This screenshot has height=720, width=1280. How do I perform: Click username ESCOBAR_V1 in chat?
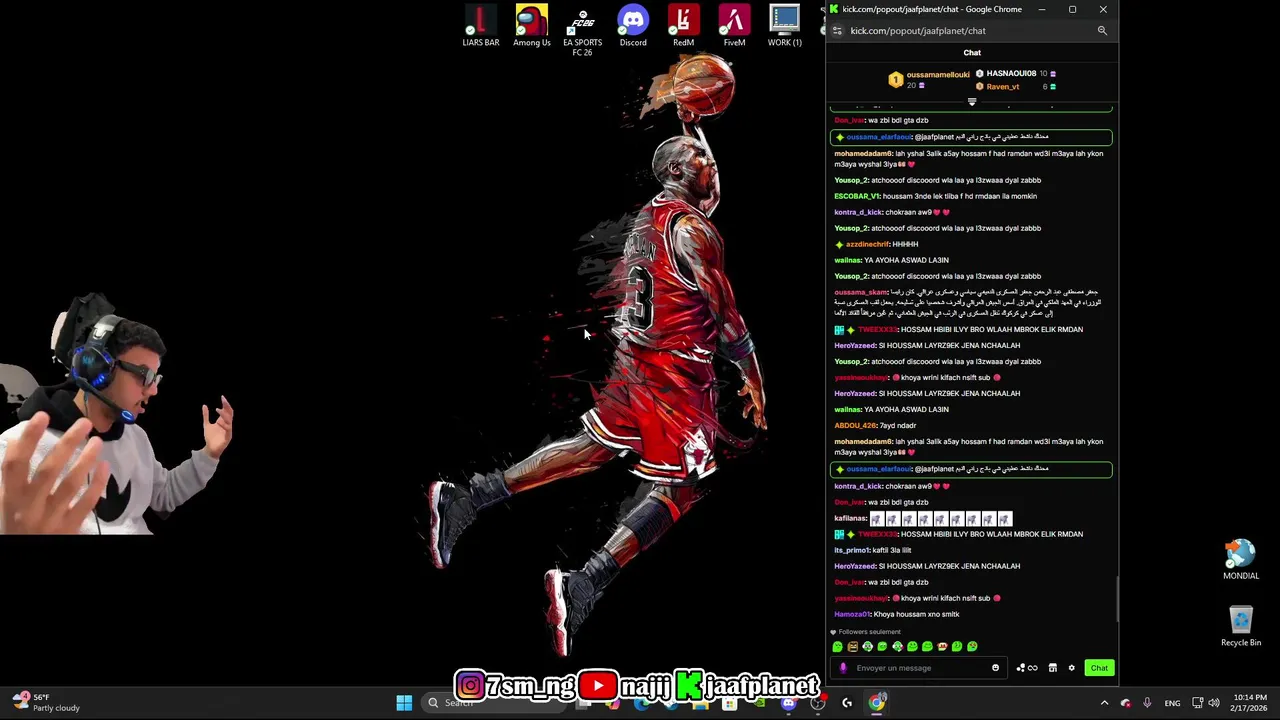point(857,196)
